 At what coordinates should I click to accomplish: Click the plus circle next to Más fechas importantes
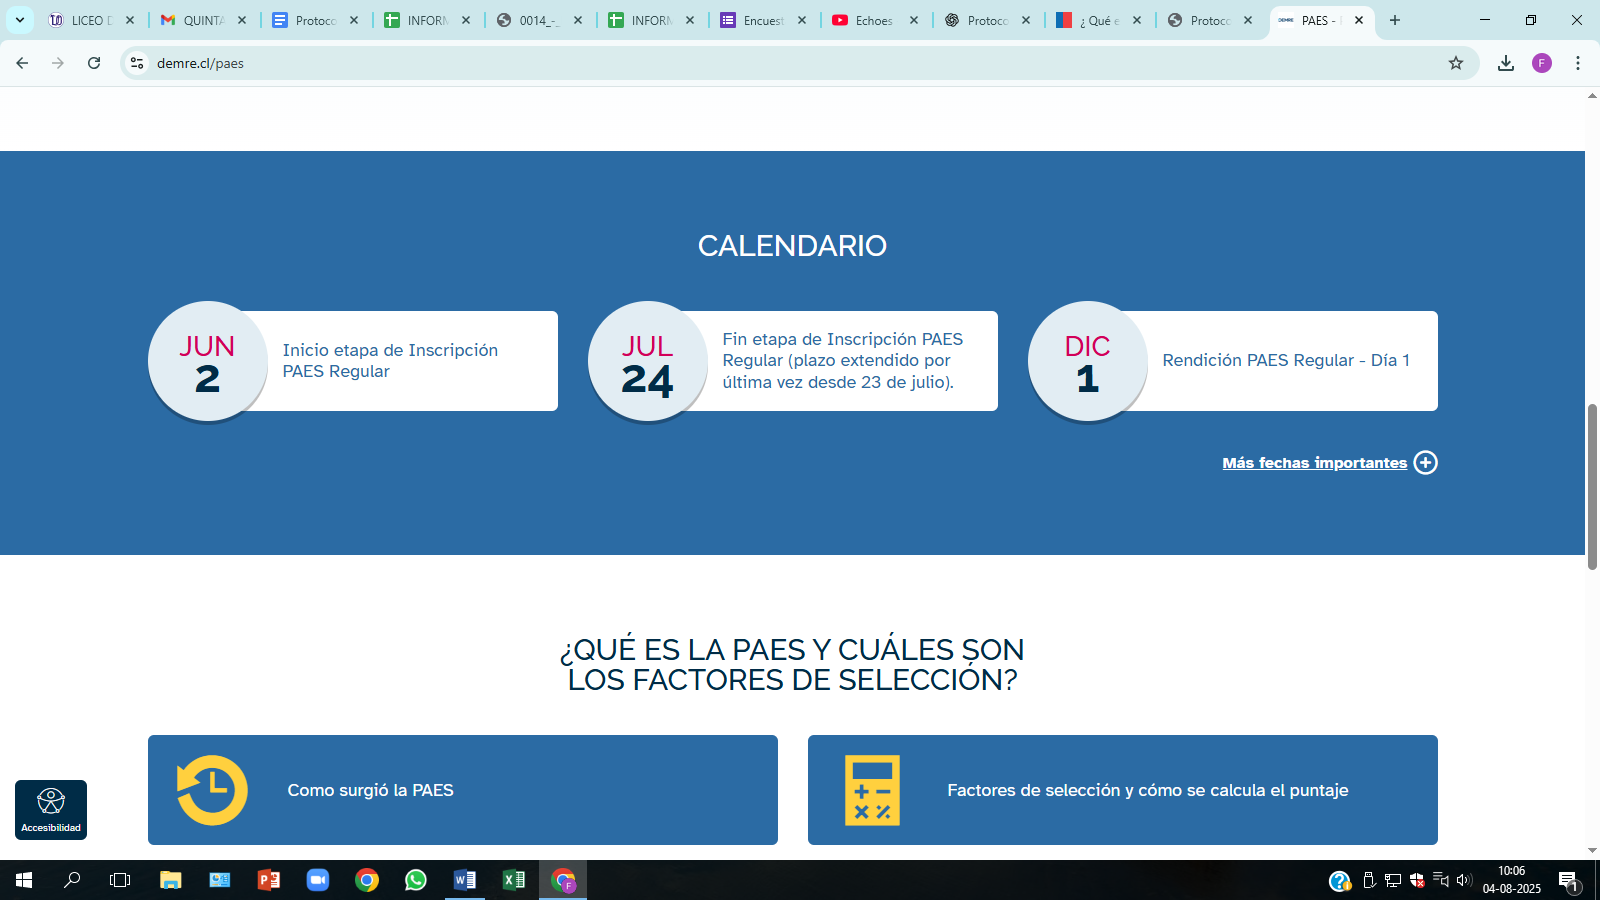[1425, 462]
